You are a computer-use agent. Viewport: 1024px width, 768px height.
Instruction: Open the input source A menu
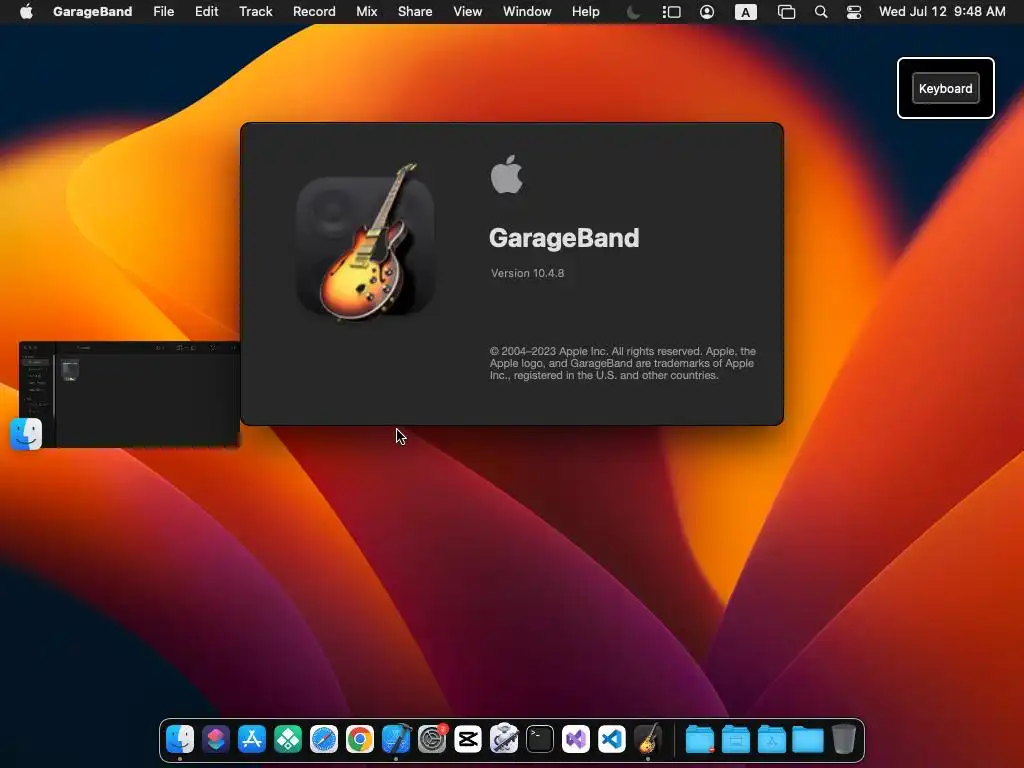click(x=745, y=12)
